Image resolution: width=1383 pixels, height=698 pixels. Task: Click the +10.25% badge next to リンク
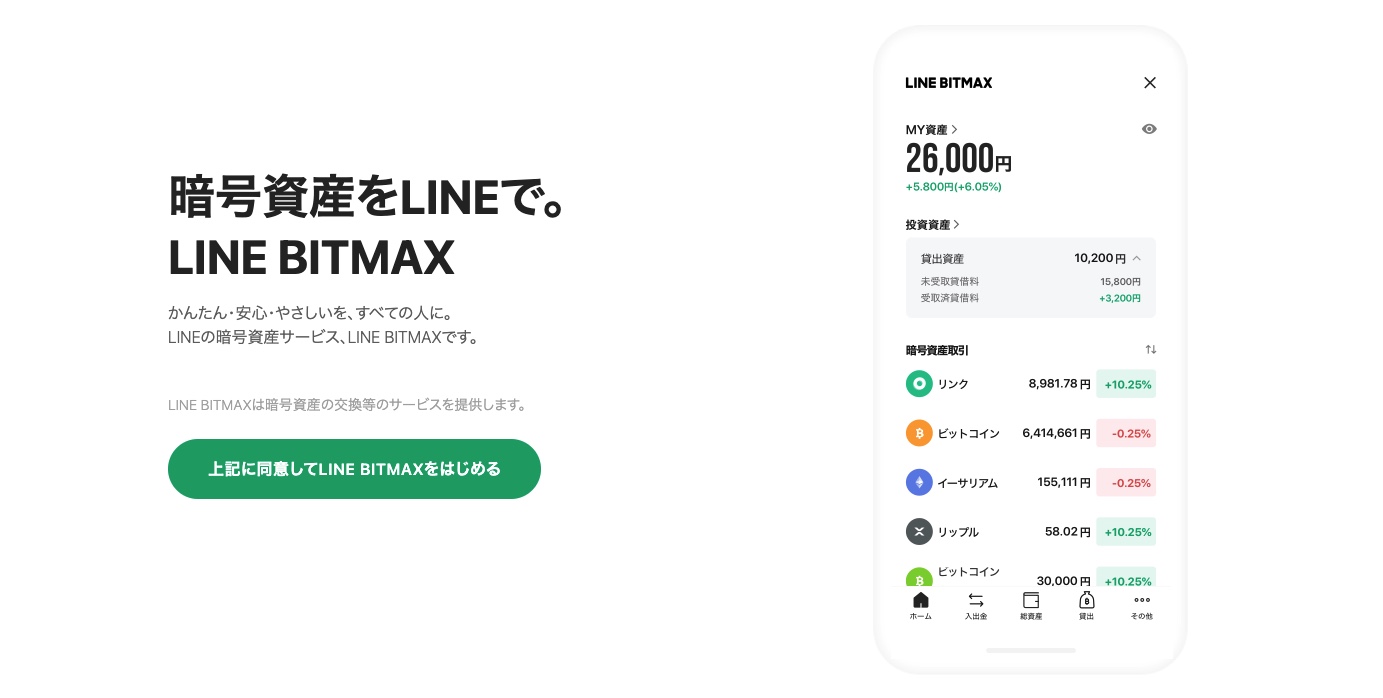[x=1126, y=383]
